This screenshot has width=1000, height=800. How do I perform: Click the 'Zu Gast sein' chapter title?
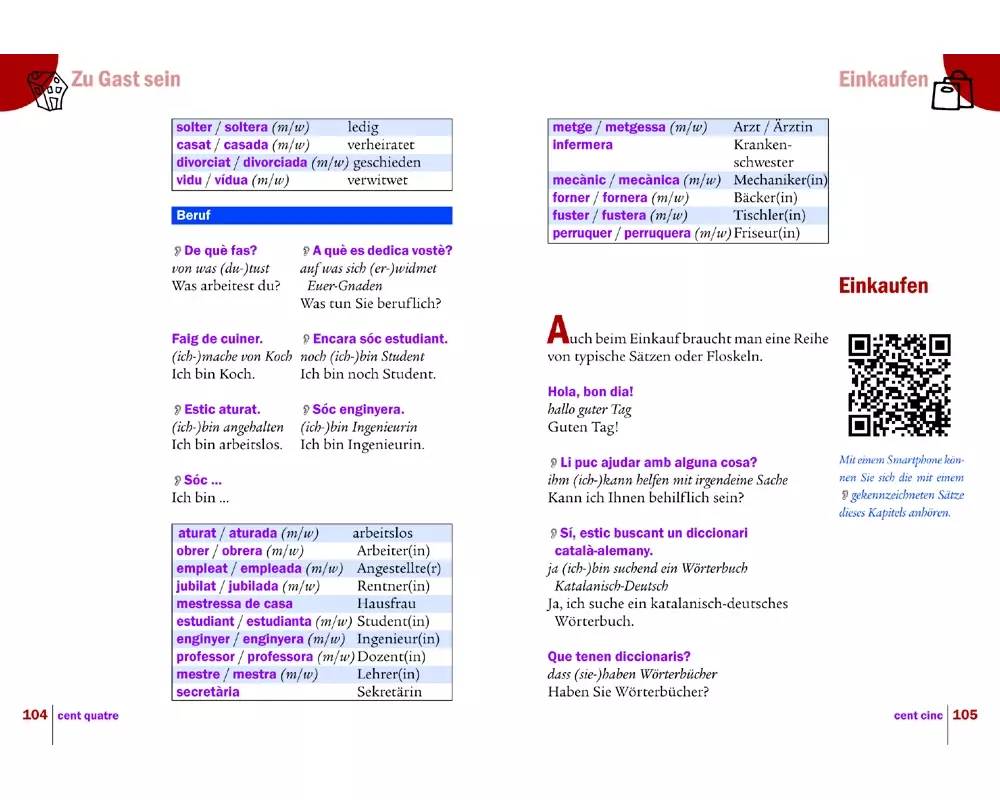click(126, 79)
